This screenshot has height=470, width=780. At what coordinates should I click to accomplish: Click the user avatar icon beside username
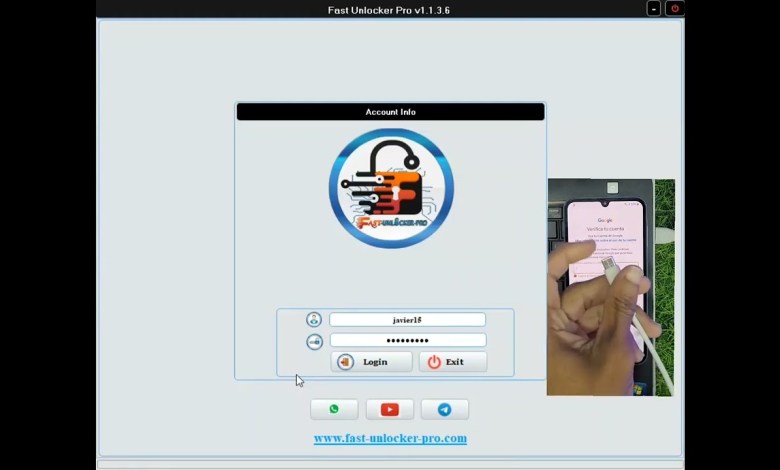314,320
